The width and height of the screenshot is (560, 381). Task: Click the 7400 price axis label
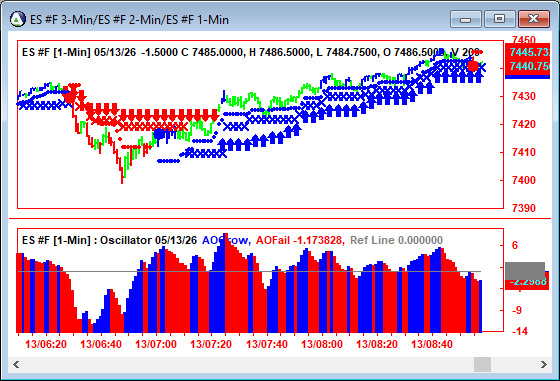(x=524, y=180)
